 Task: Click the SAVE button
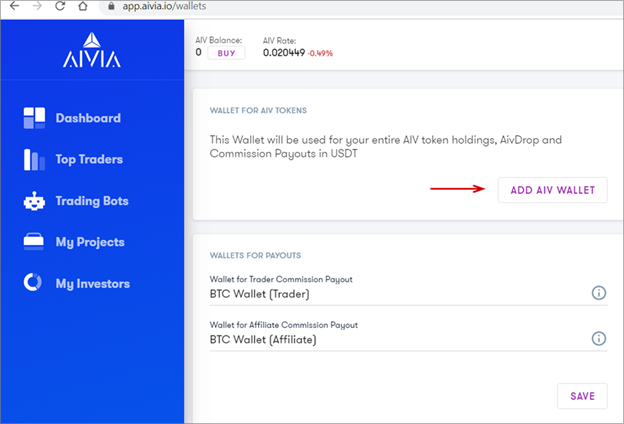582,396
